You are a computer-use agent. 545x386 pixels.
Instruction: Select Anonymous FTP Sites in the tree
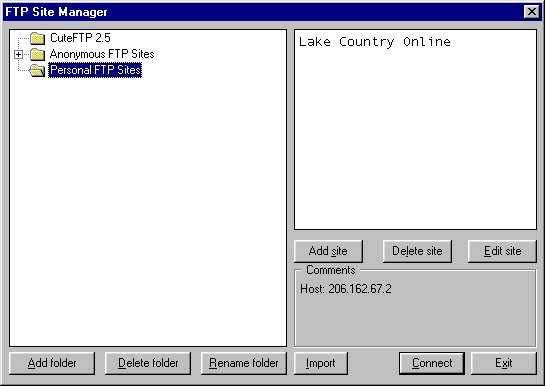(102, 54)
